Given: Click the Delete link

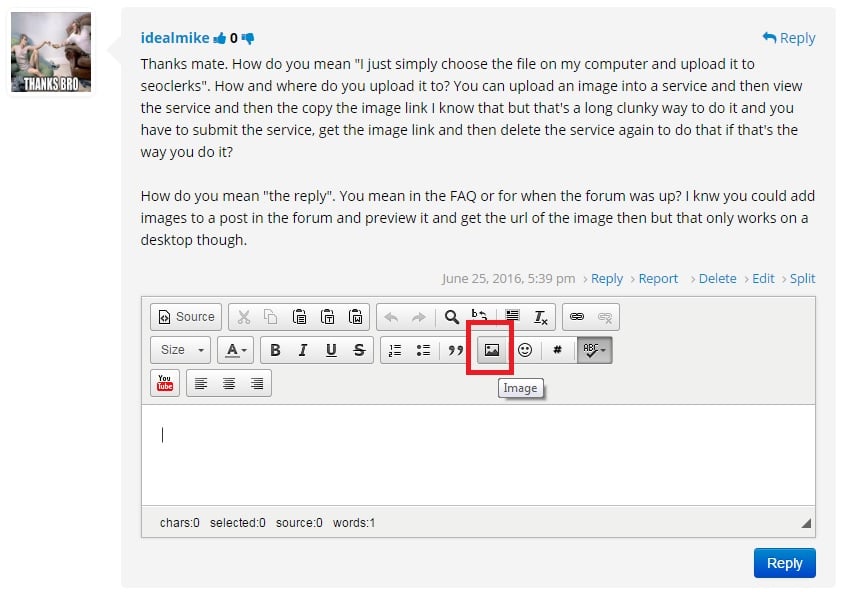Looking at the screenshot, I should click(717, 279).
